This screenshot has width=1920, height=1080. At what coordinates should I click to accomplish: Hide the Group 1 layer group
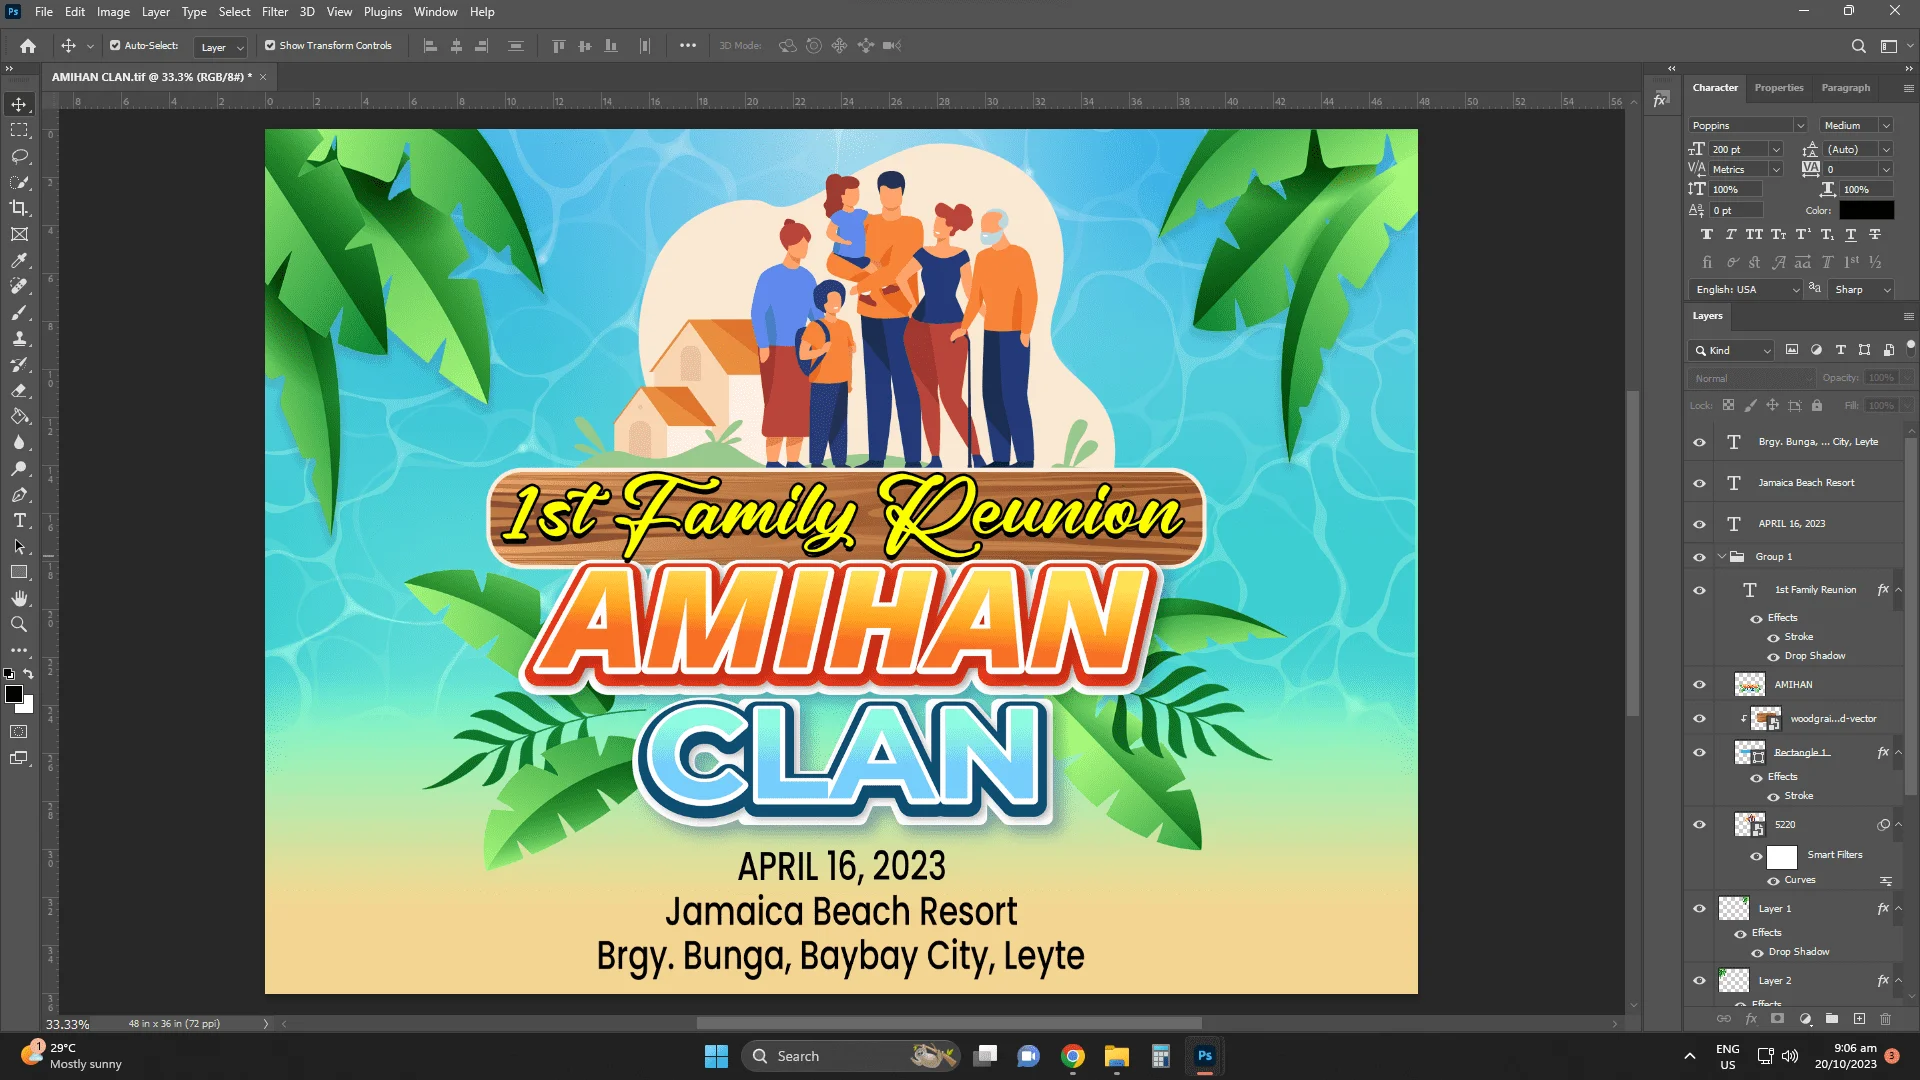point(1699,557)
